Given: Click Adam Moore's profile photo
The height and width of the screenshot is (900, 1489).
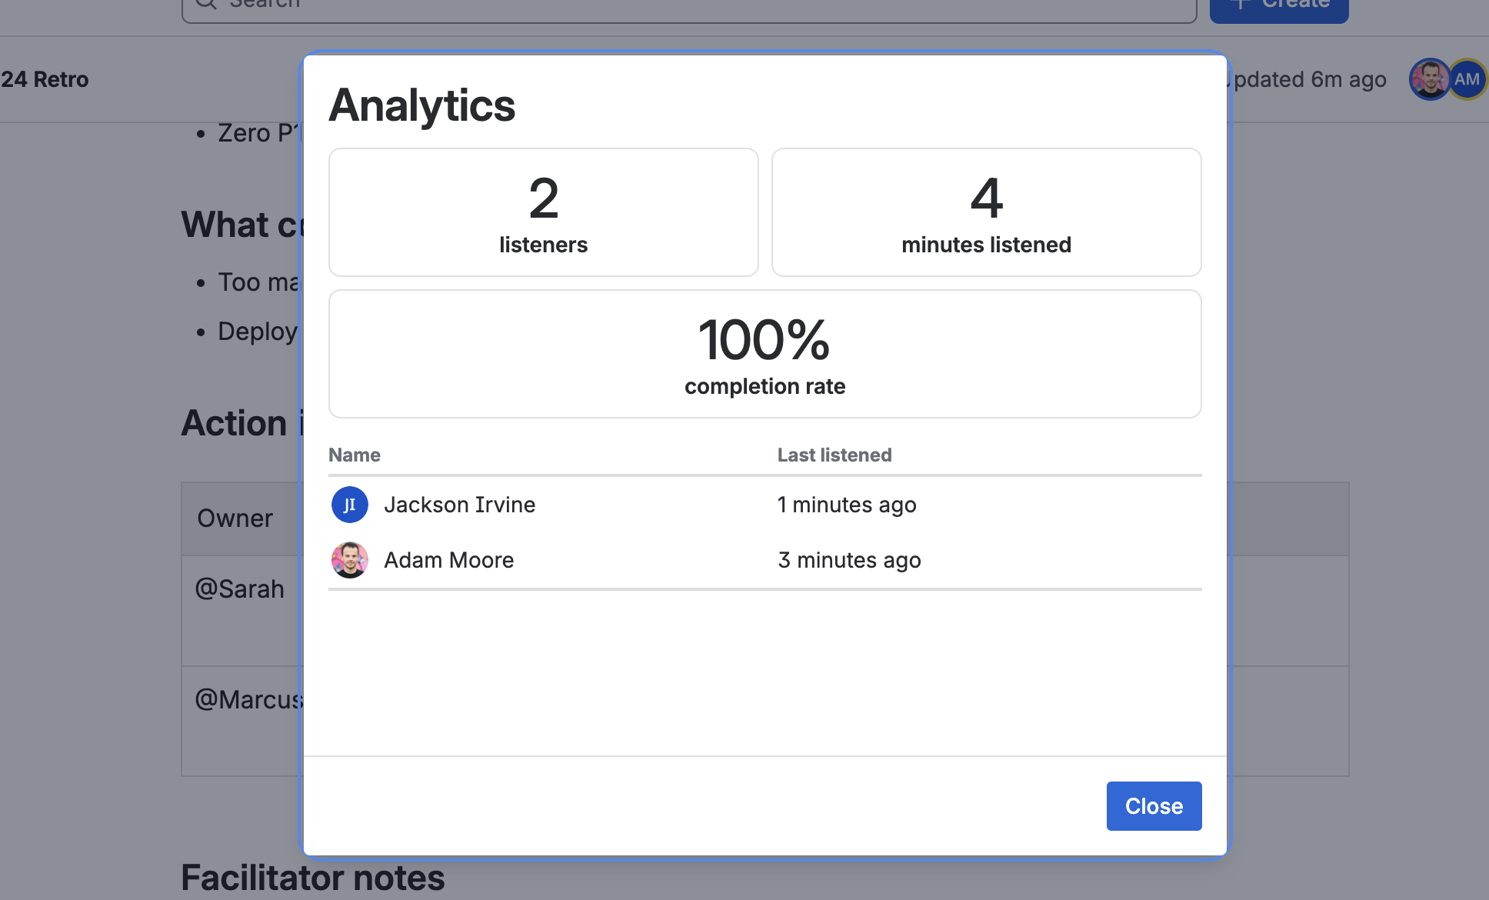Looking at the screenshot, I should pyautogui.click(x=349, y=560).
